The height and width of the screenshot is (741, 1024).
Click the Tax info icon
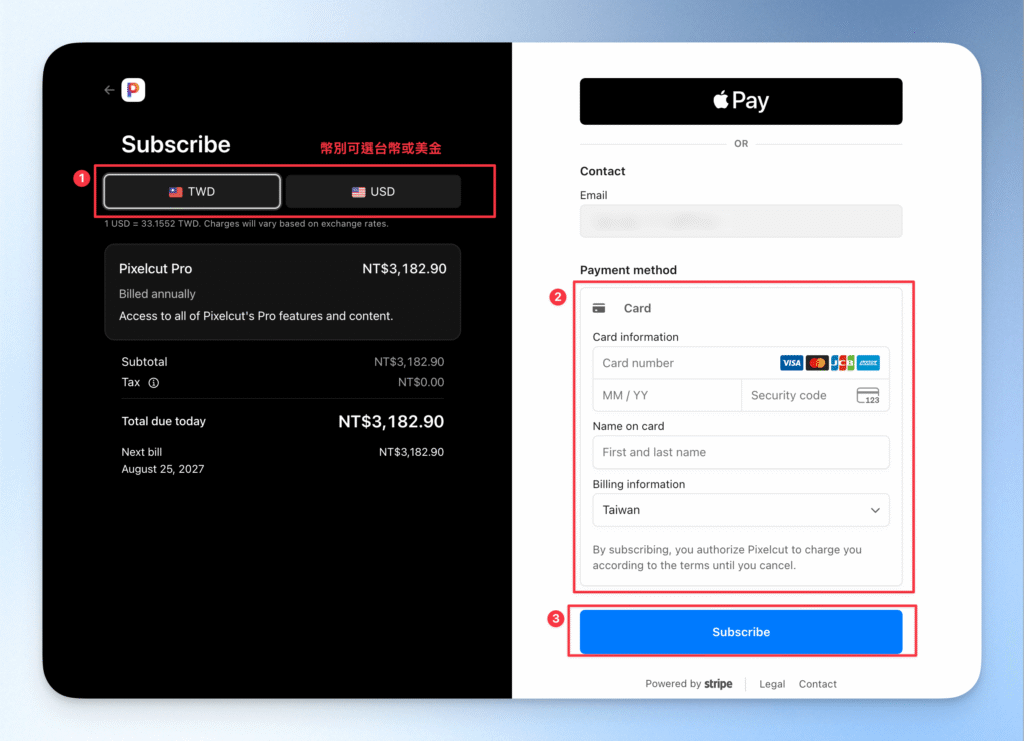tap(153, 383)
